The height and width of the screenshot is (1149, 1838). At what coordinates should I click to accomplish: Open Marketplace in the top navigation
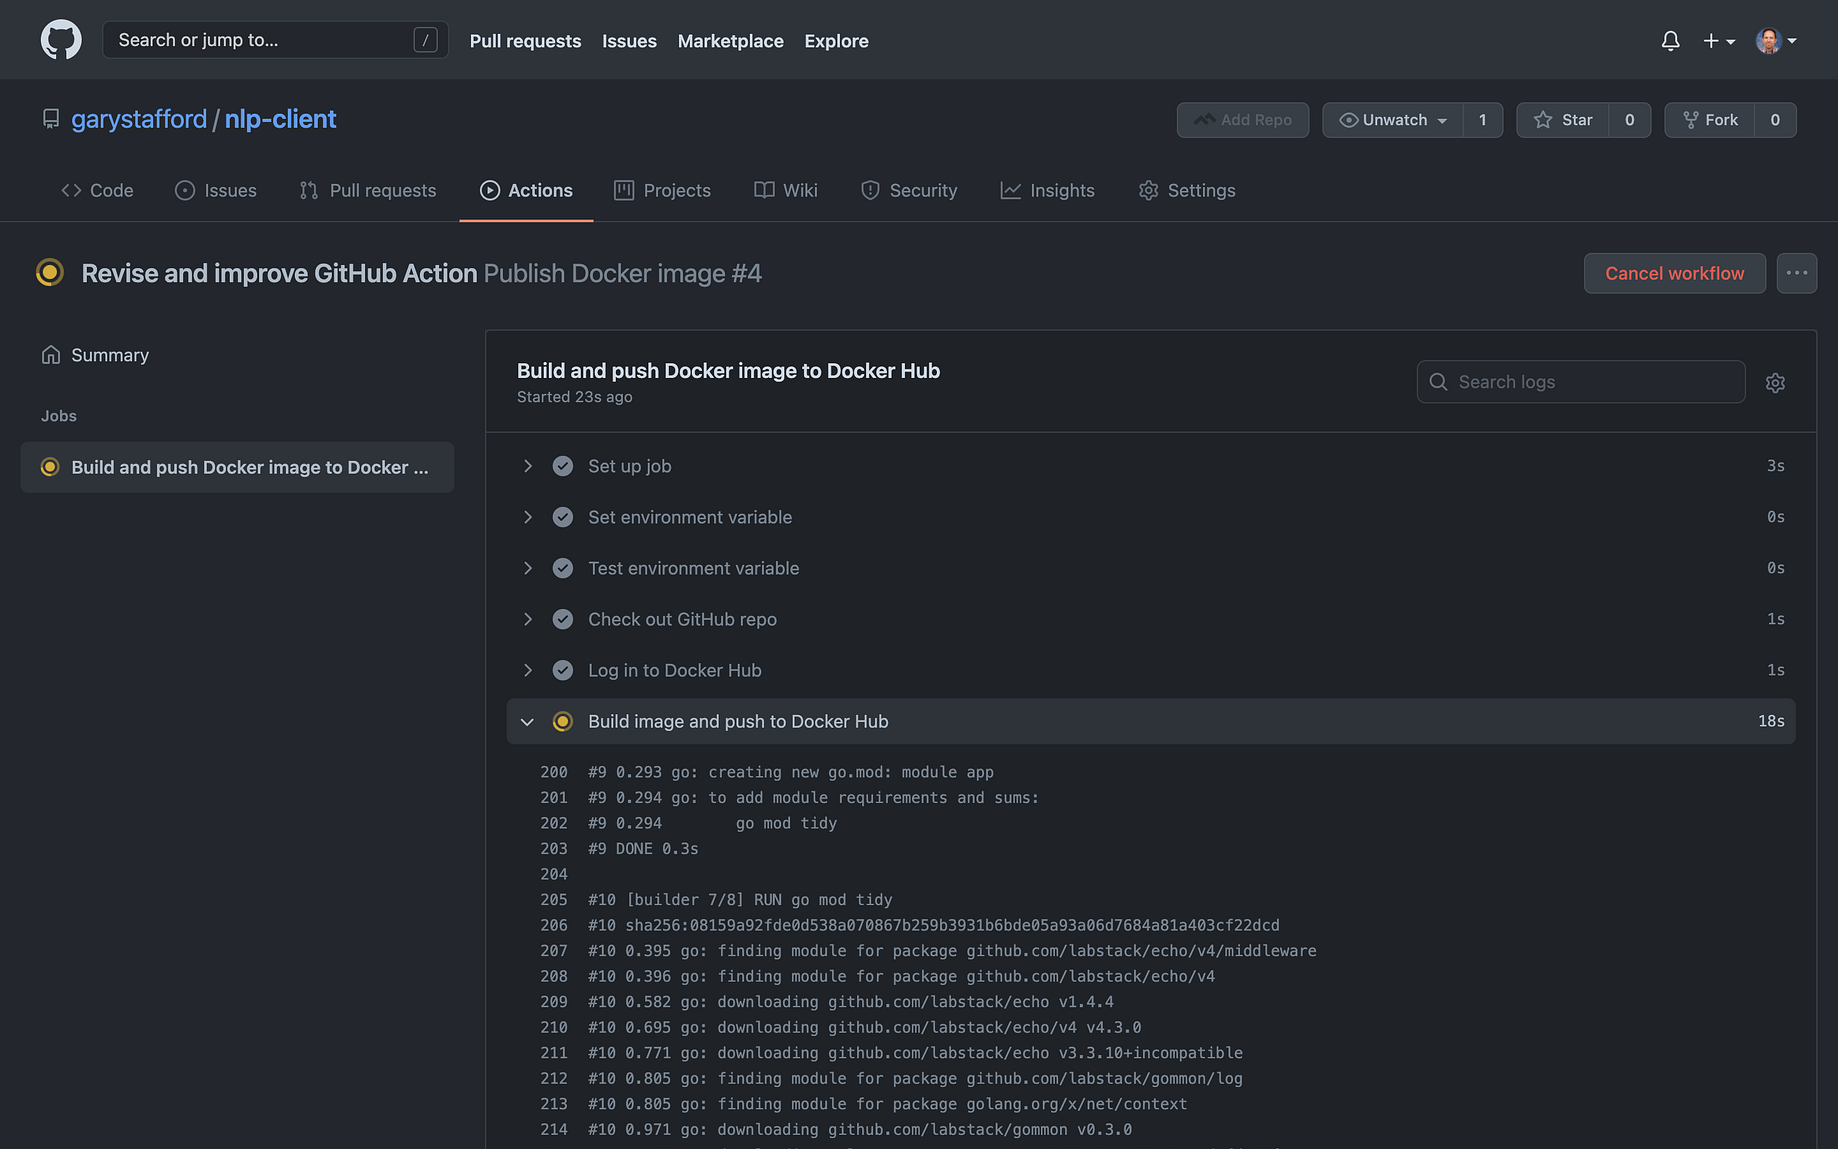[x=730, y=41]
